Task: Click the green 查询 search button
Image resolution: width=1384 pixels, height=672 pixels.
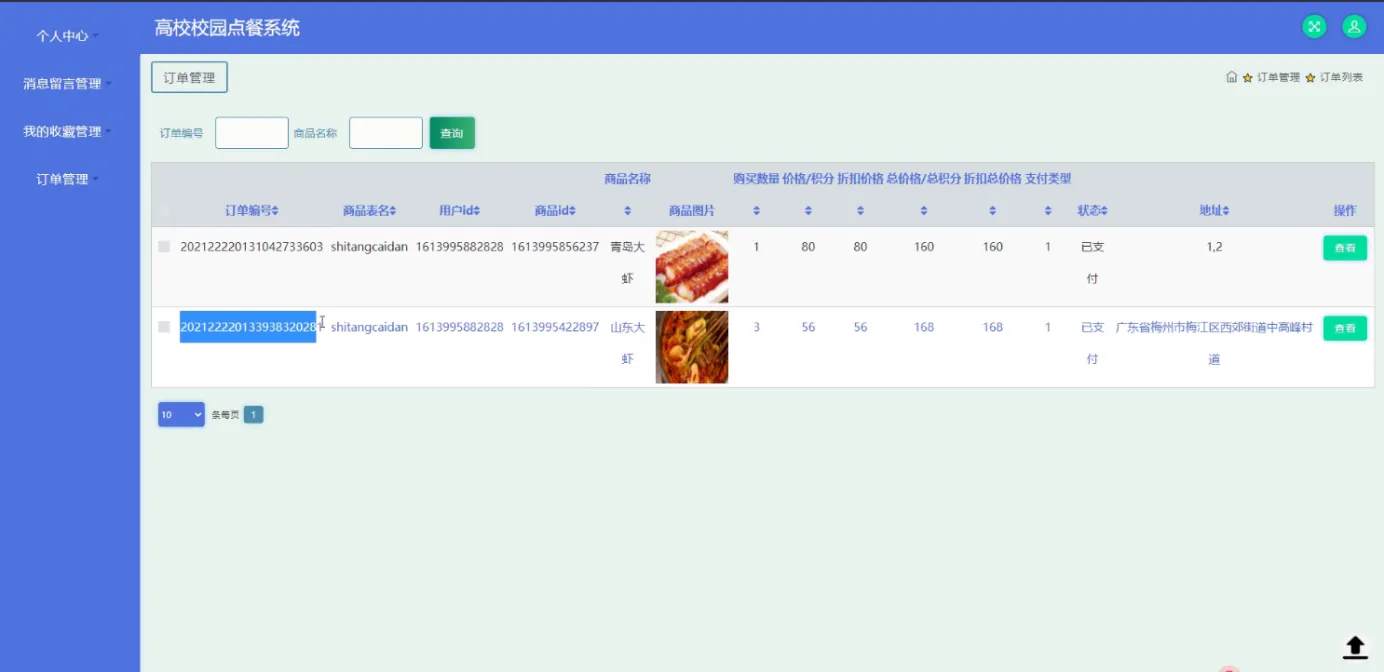Action: click(452, 133)
